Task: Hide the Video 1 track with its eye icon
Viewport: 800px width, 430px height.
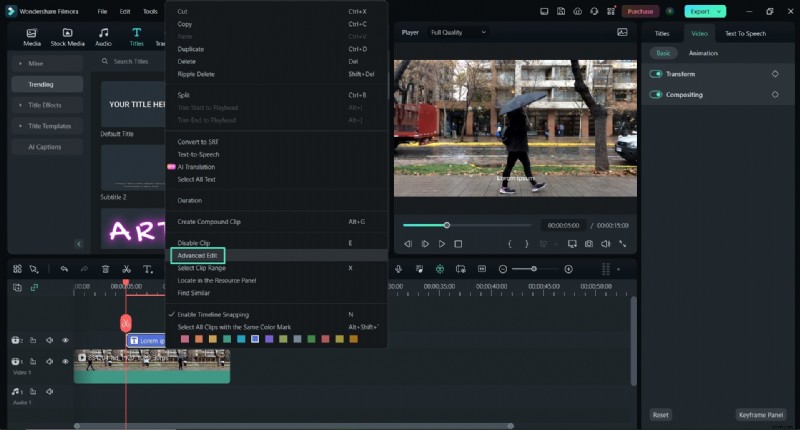Action: tap(65, 361)
